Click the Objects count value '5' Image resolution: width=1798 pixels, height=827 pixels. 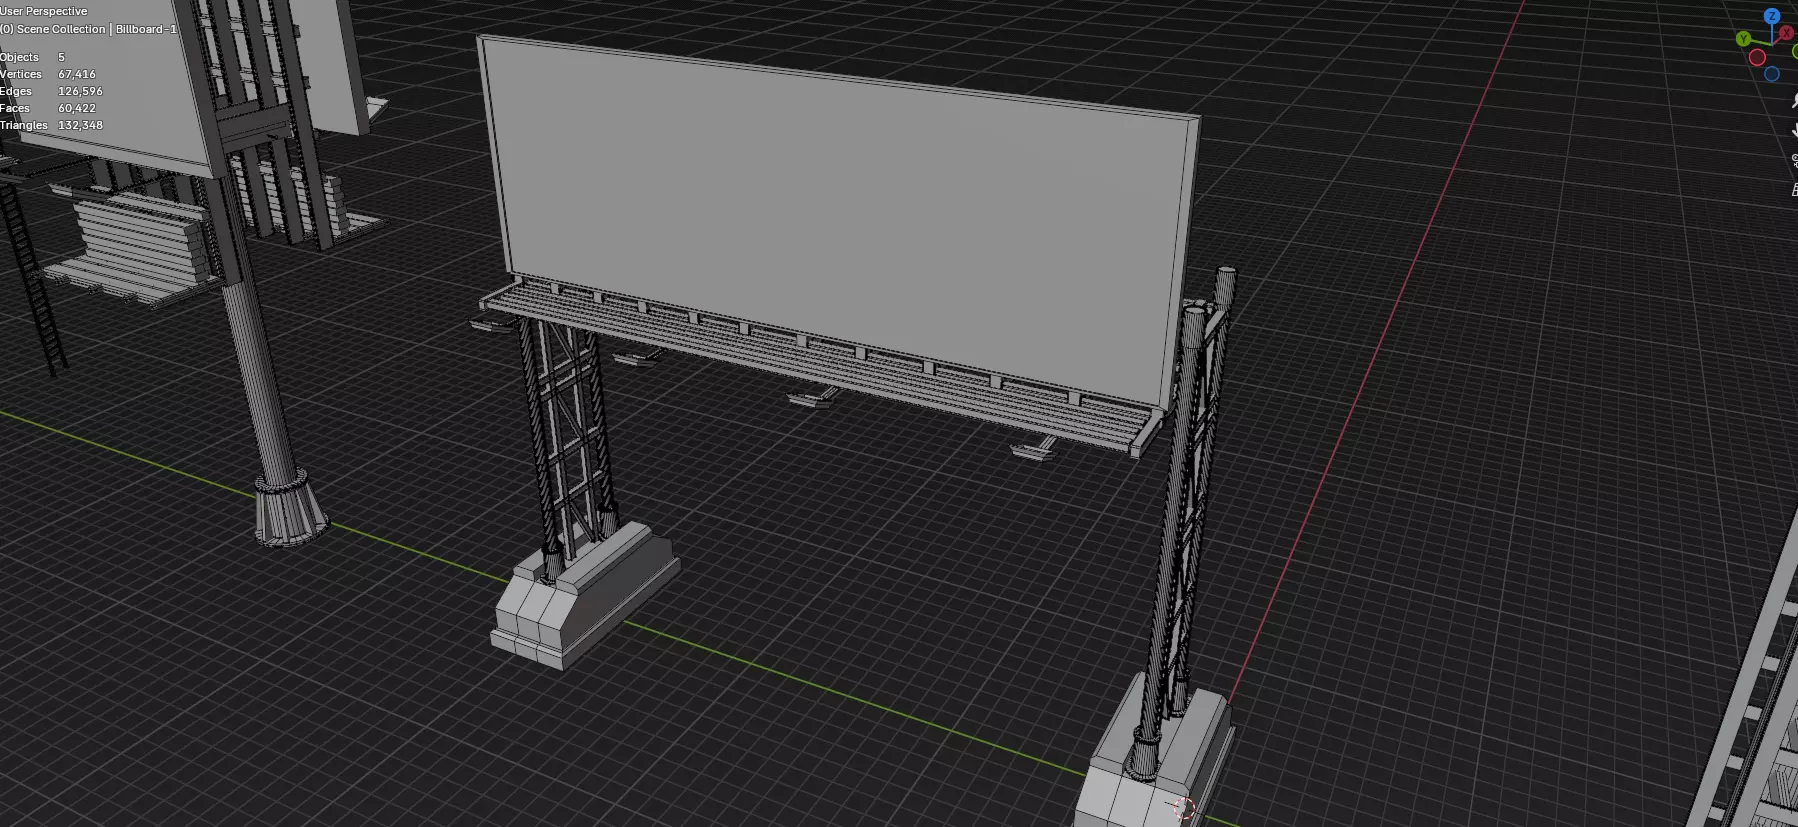[x=61, y=57]
